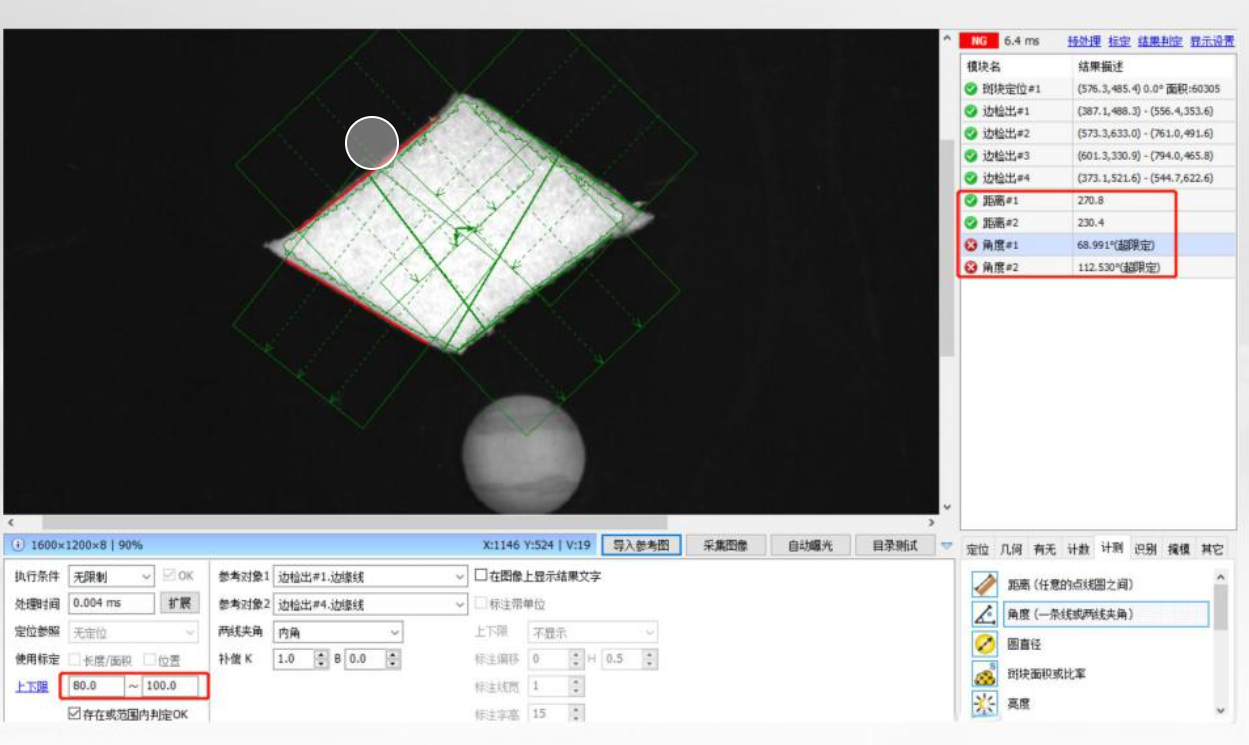Click the 斑块定位#1 module name
Viewport: 1249px width, 745px height.
pyautogui.click(x=1011, y=89)
